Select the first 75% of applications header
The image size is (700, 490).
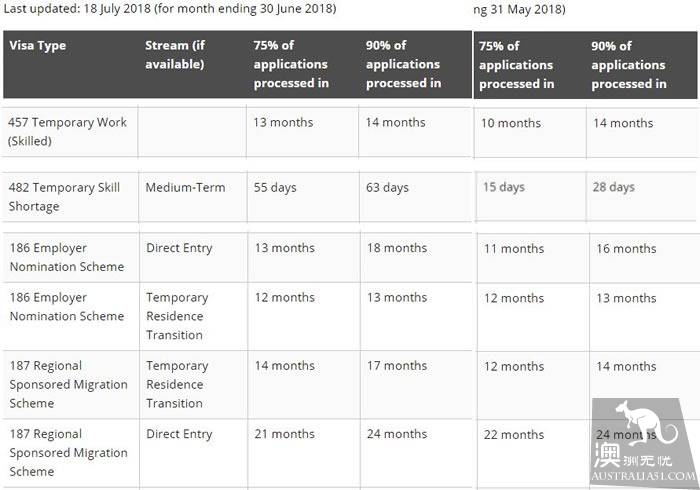[x=291, y=64]
